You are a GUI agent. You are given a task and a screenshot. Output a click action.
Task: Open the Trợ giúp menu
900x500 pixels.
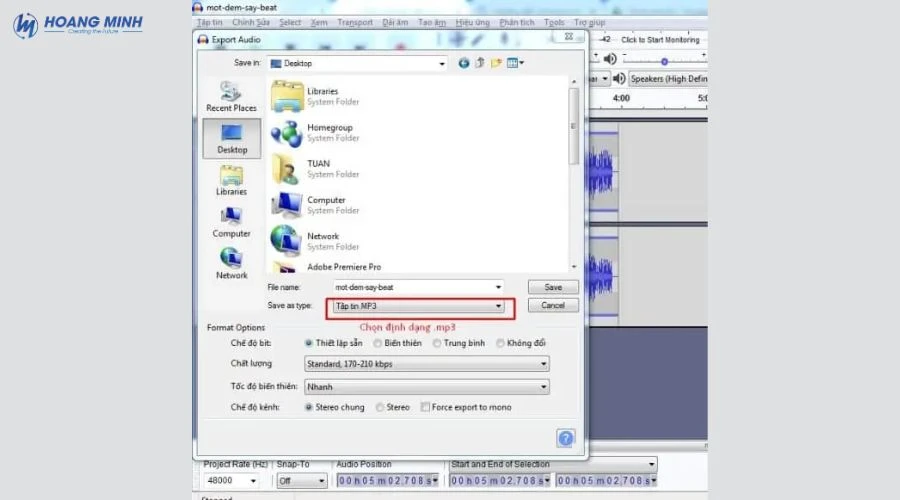click(589, 22)
